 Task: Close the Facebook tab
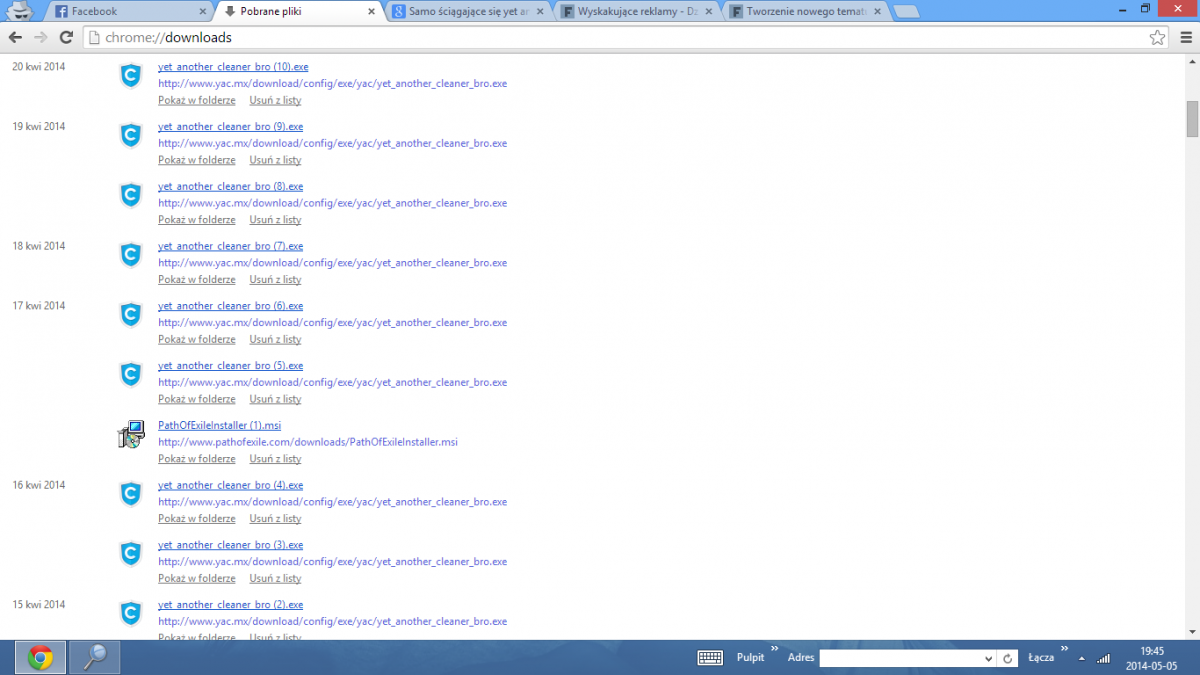click(x=203, y=11)
